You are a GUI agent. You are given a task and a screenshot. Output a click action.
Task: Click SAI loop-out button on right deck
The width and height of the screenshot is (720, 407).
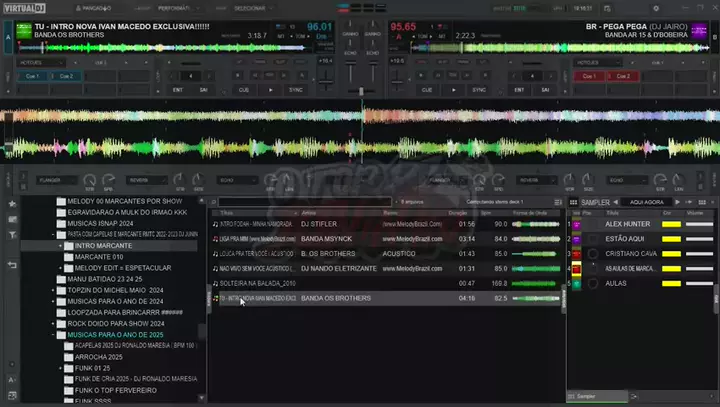(545, 90)
